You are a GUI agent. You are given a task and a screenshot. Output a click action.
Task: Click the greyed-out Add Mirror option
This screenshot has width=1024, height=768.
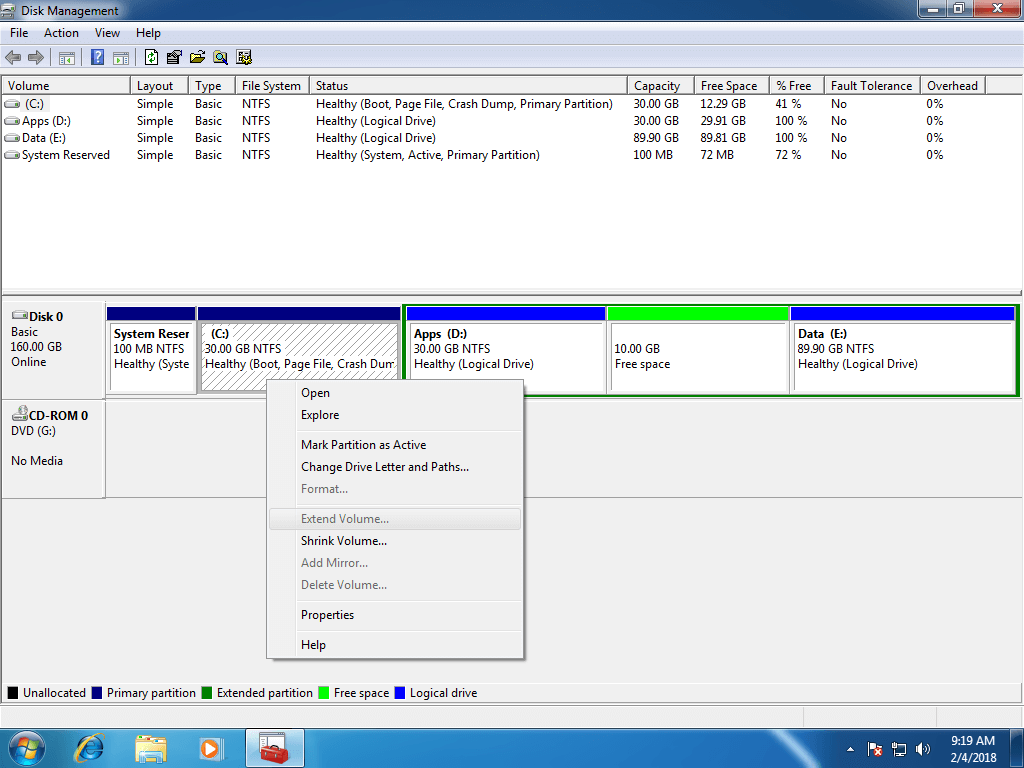[x=395, y=563]
